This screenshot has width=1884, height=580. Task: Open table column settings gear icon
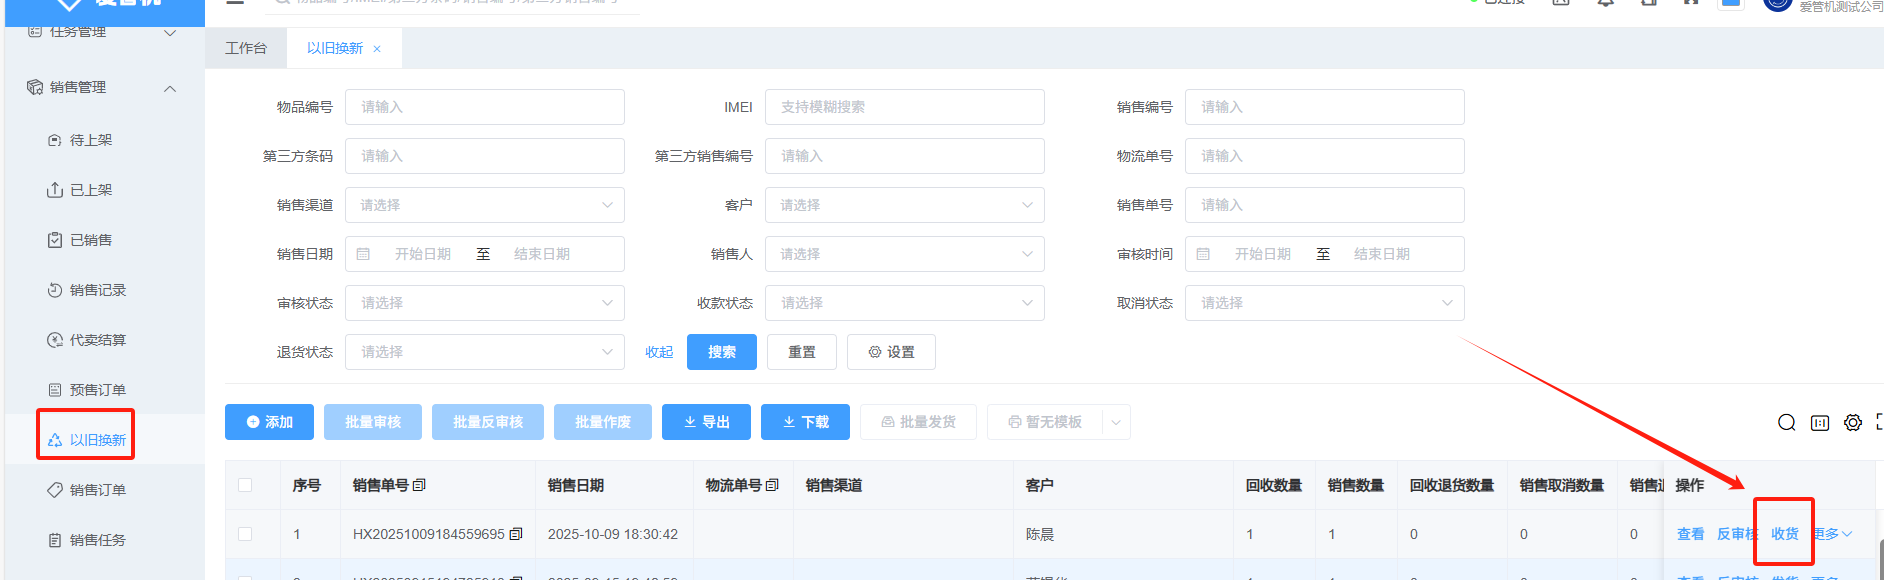click(1853, 423)
